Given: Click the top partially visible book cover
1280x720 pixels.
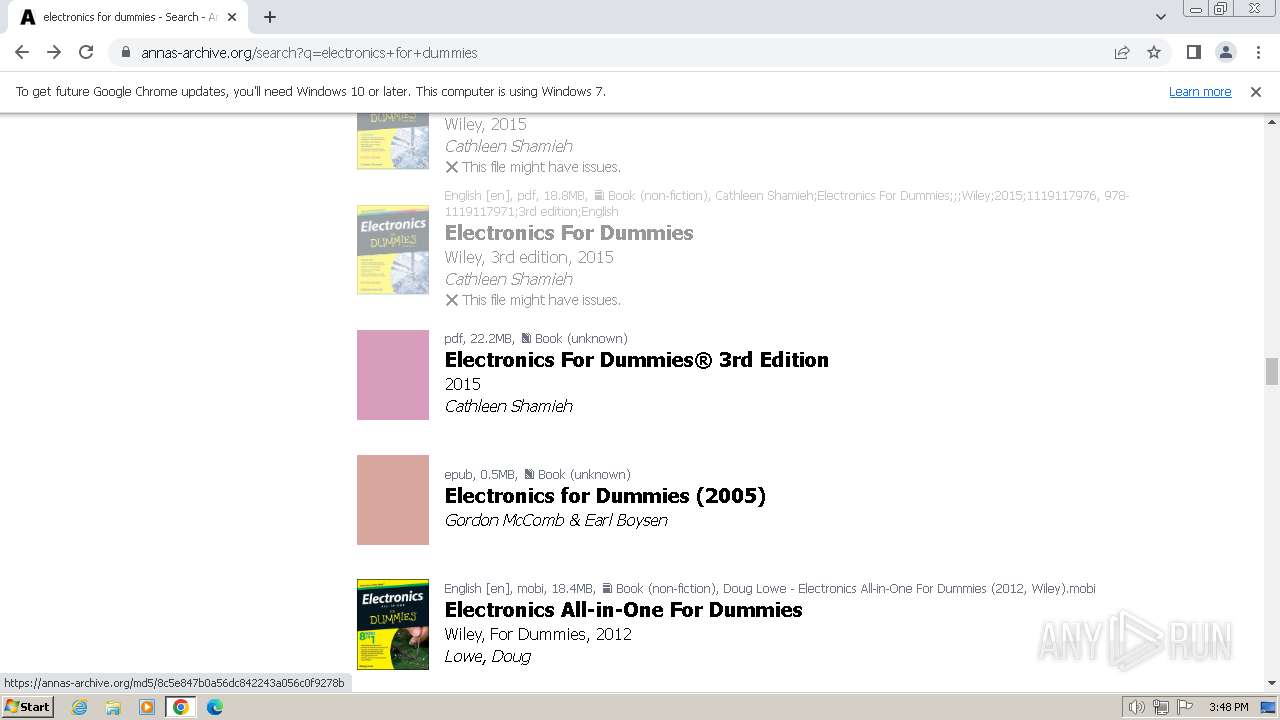Looking at the screenshot, I should [393, 141].
